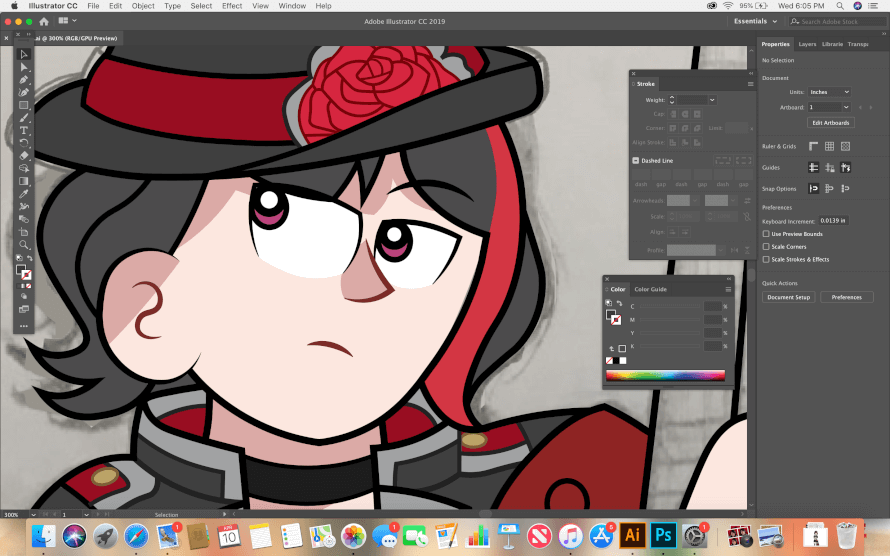Click Swap Fill and Stroke in Color panel

620,303
